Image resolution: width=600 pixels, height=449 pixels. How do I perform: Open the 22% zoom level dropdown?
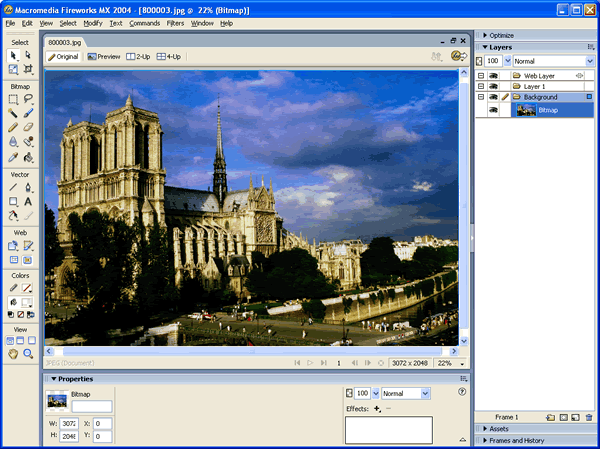pos(463,364)
